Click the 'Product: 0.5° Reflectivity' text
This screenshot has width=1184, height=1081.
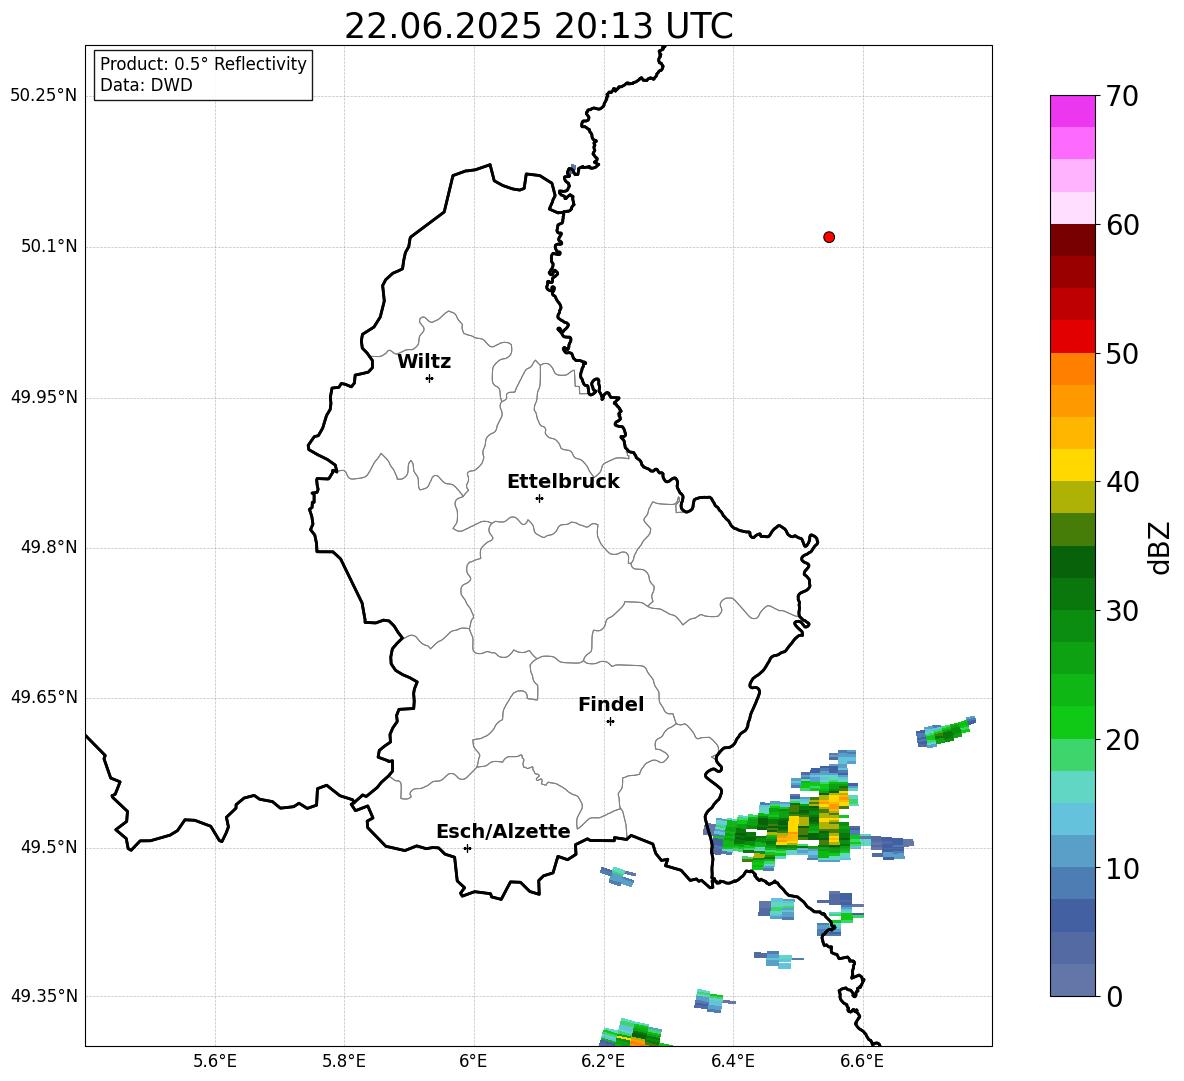[203, 63]
